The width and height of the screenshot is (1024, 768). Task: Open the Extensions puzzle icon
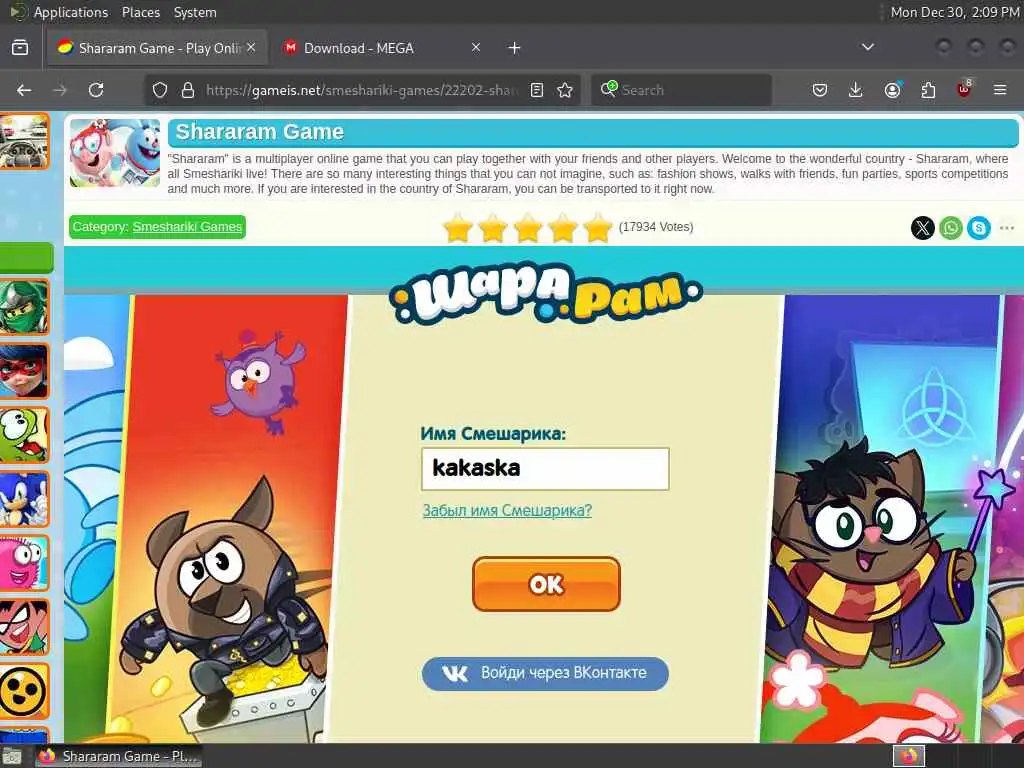928,90
